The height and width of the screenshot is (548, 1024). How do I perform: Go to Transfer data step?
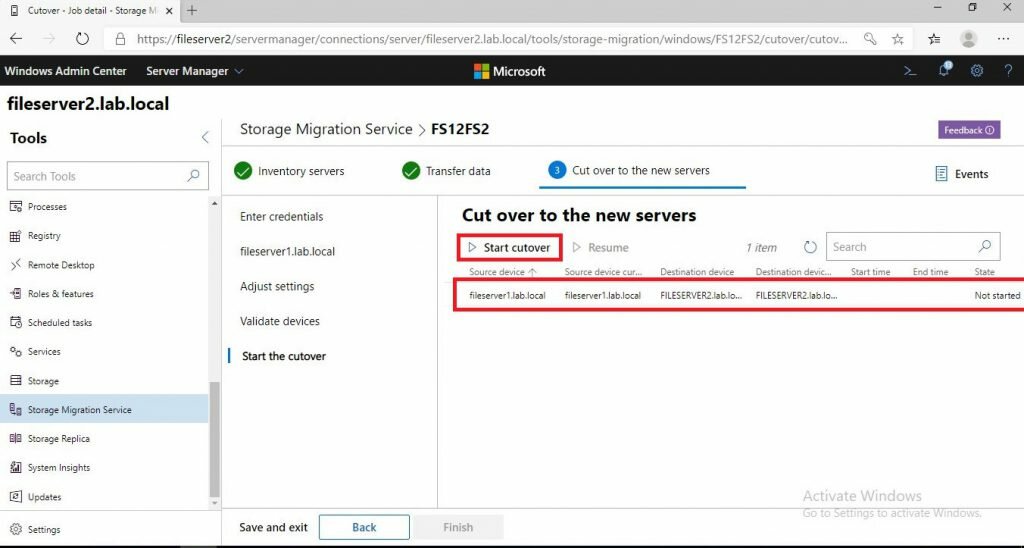click(446, 171)
